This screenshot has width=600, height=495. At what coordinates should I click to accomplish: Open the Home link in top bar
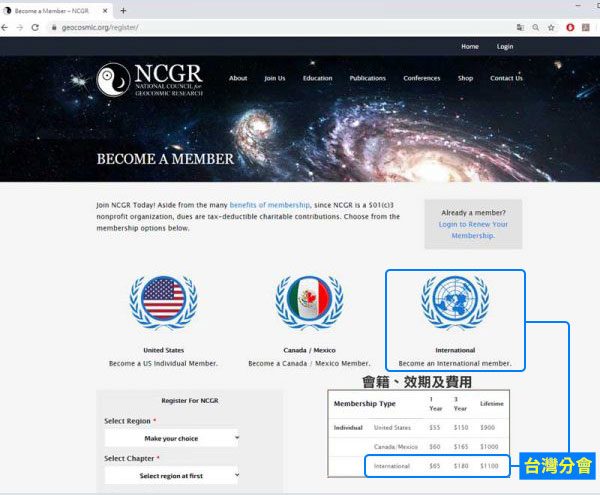click(x=470, y=47)
